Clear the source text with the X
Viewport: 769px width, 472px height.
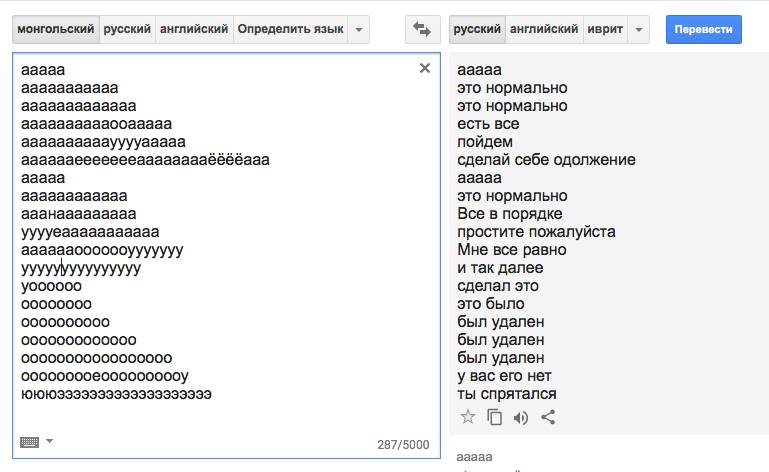425,68
